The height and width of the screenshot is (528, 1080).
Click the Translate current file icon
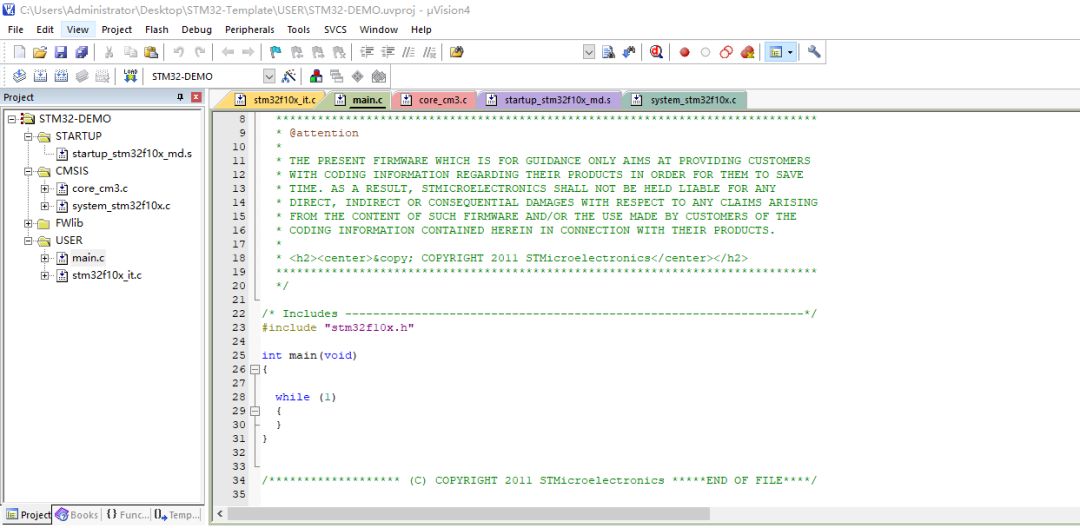pos(19,76)
